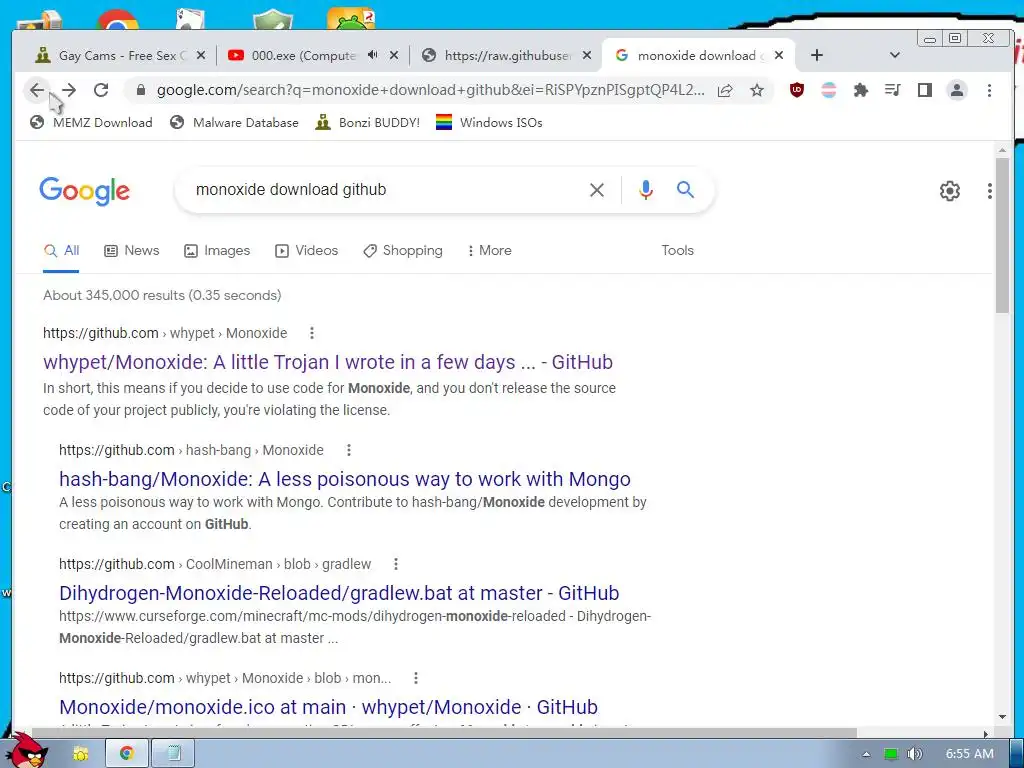Click the 6:55 AM taskbar clock
Image resolution: width=1024 pixels, height=768 pixels.
pos(969,754)
